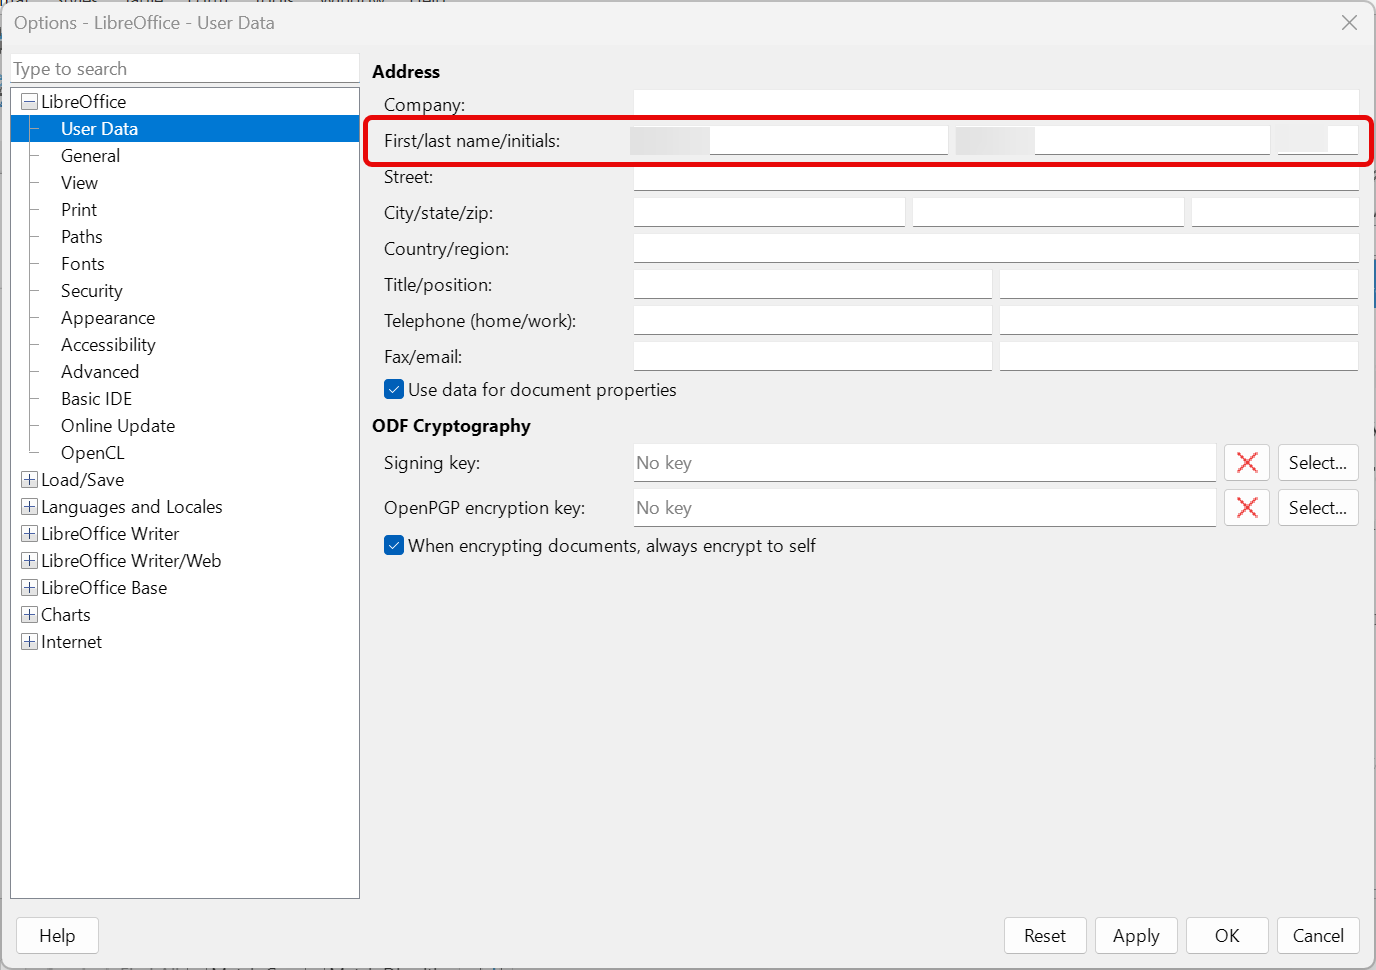The width and height of the screenshot is (1376, 970).
Task: Toggle always encrypt to self checkbox
Action: (x=394, y=546)
